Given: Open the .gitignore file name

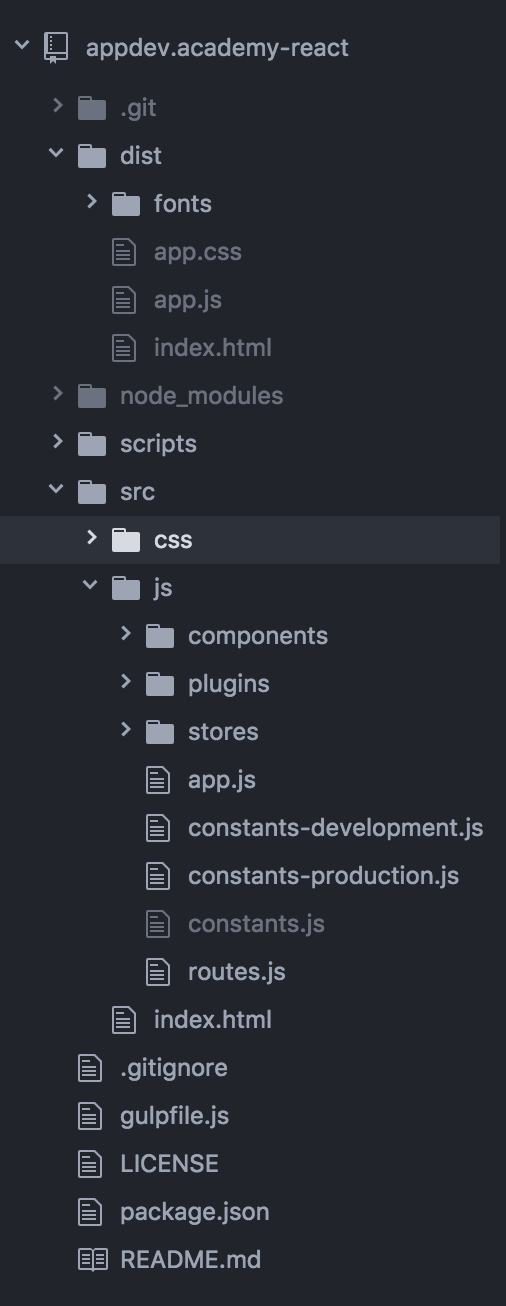Looking at the screenshot, I should [174, 1068].
